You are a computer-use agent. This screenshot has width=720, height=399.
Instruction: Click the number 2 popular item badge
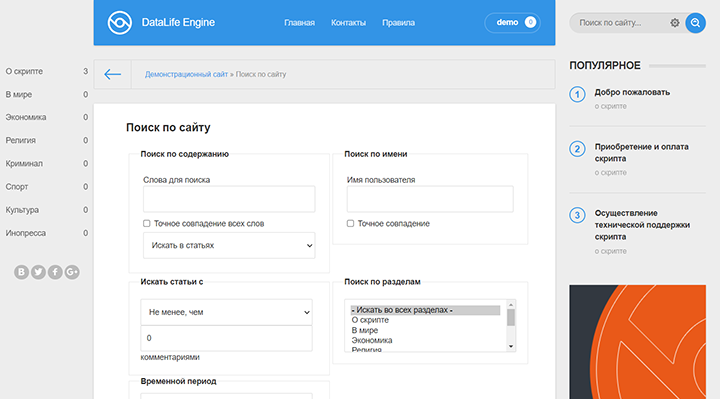[x=577, y=149]
